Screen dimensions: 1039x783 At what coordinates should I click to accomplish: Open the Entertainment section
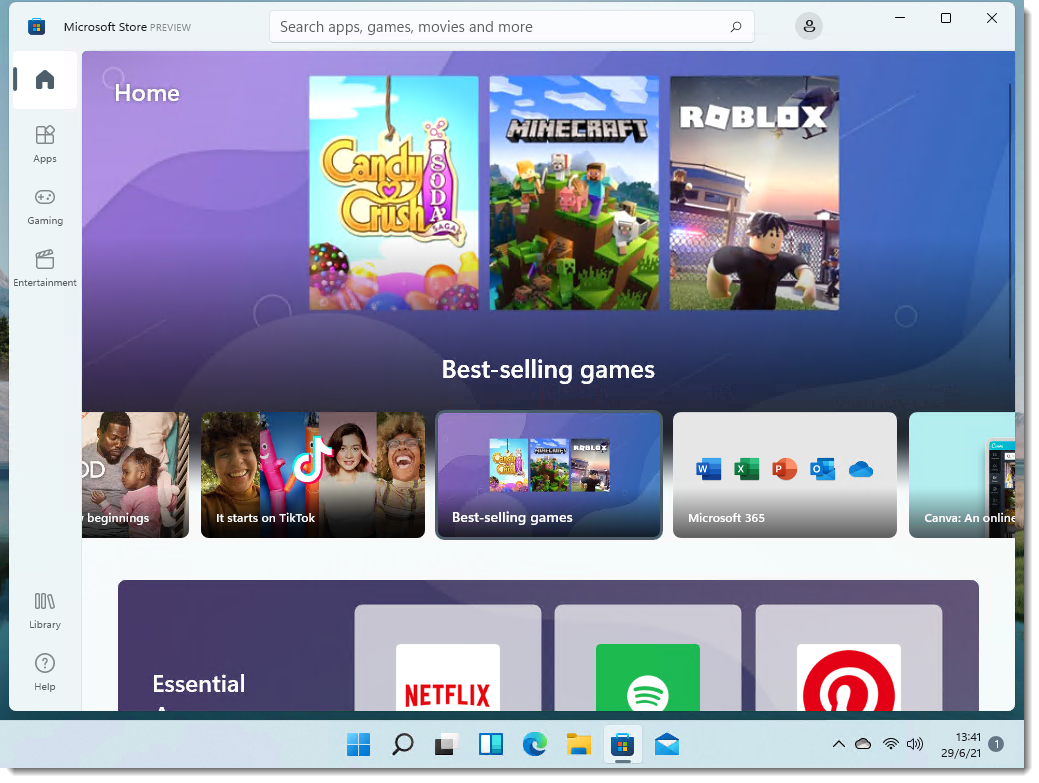(44, 268)
